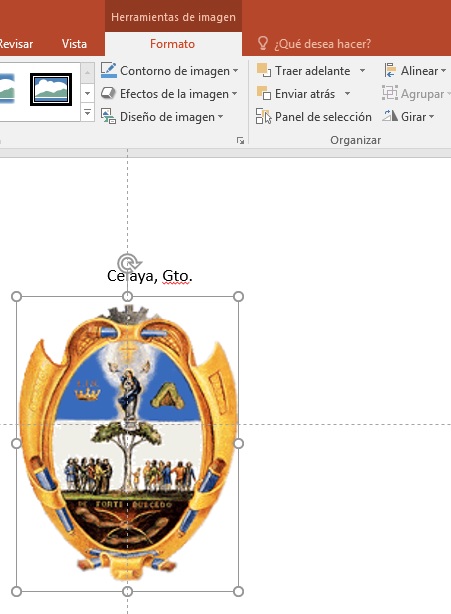Click the Celaya, Gto. text title
Viewport: 451px width, 614px height.
pos(150,276)
